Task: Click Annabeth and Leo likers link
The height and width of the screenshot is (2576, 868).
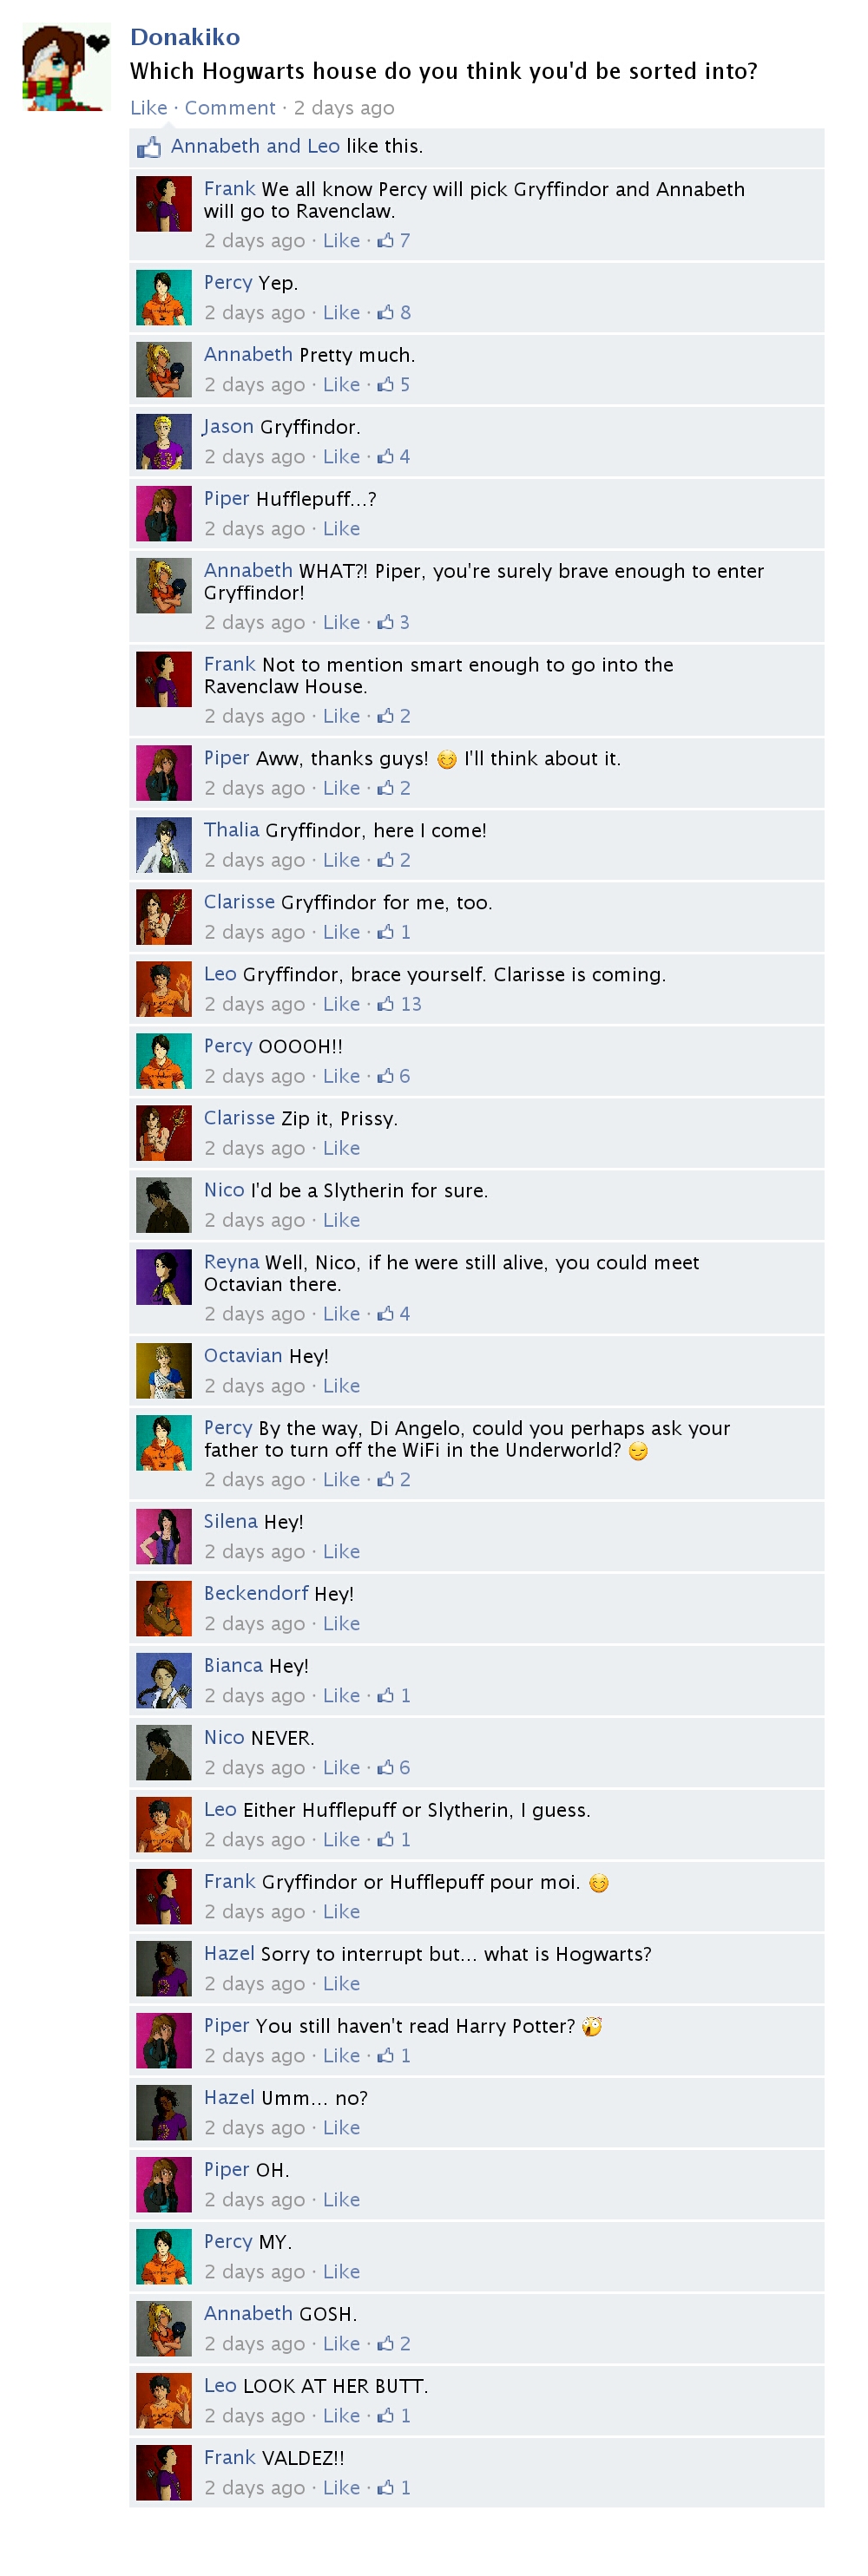Action: click(255, 146)
